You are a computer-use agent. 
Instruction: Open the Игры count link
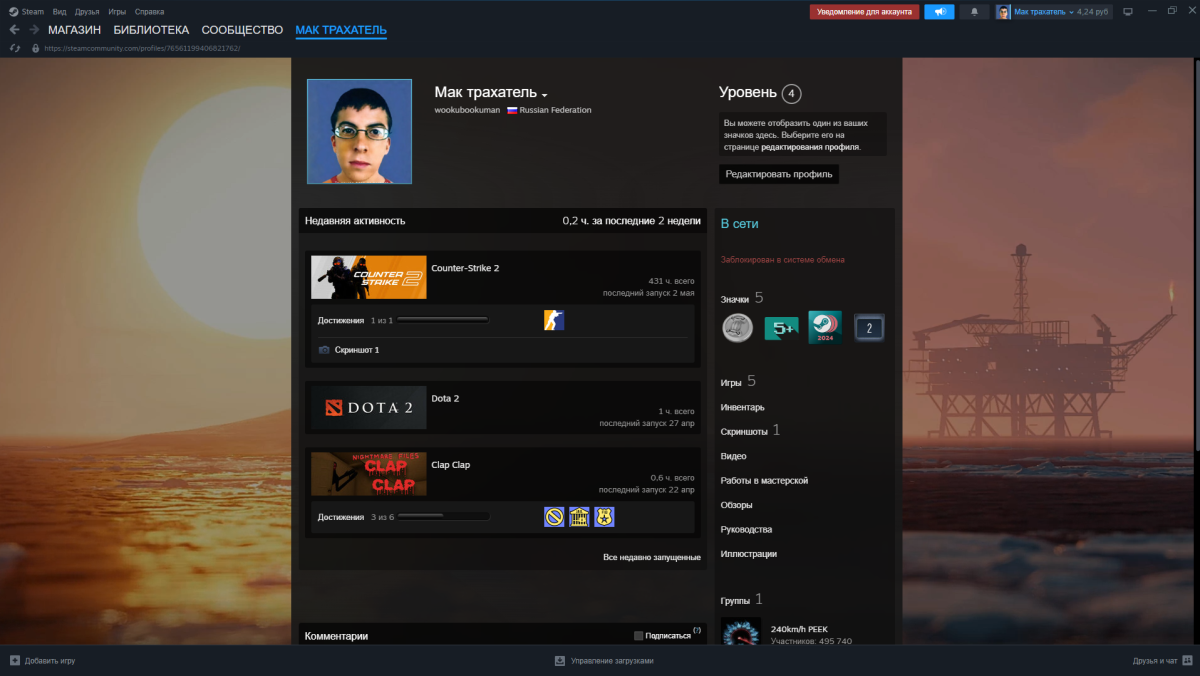pyautogui.click(x=738, y=382)
